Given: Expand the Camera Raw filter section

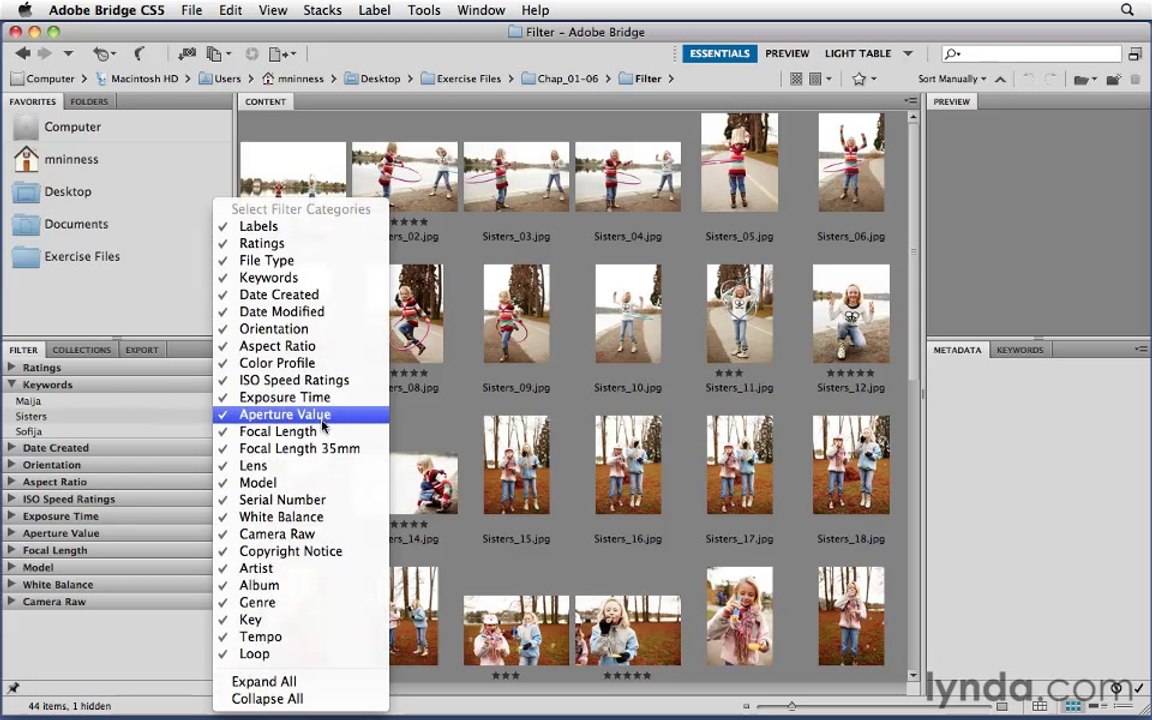Looking at the screenshot, I should [x=12, y=600].
